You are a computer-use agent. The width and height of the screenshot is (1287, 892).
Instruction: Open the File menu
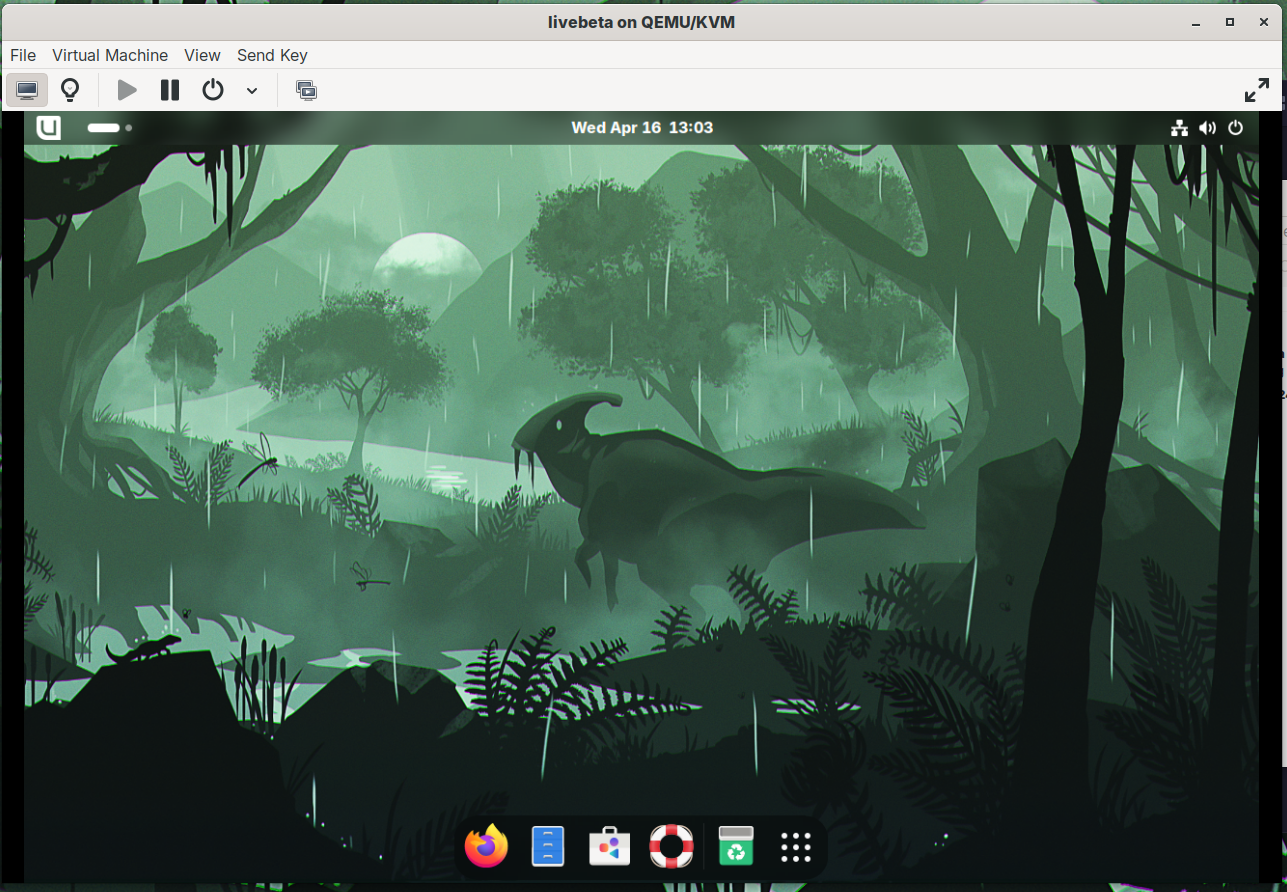(22, 55)
